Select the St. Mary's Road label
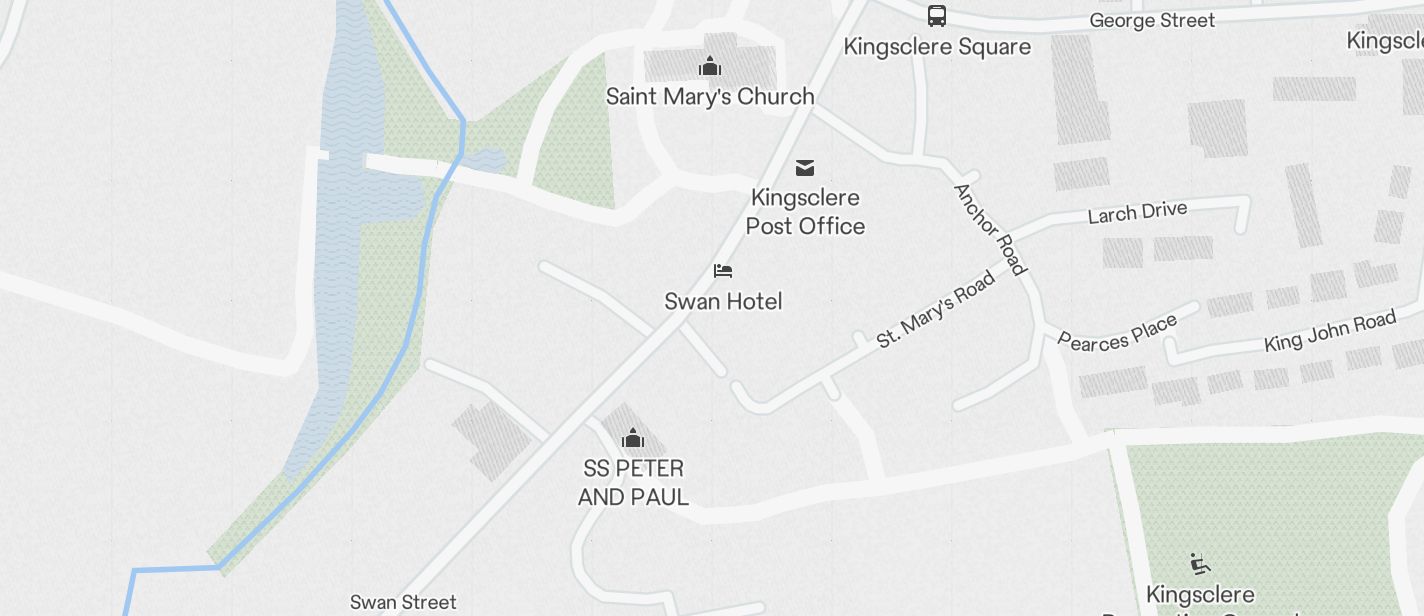Viewport: 1424px width, 616px height. tap(936, 309)
